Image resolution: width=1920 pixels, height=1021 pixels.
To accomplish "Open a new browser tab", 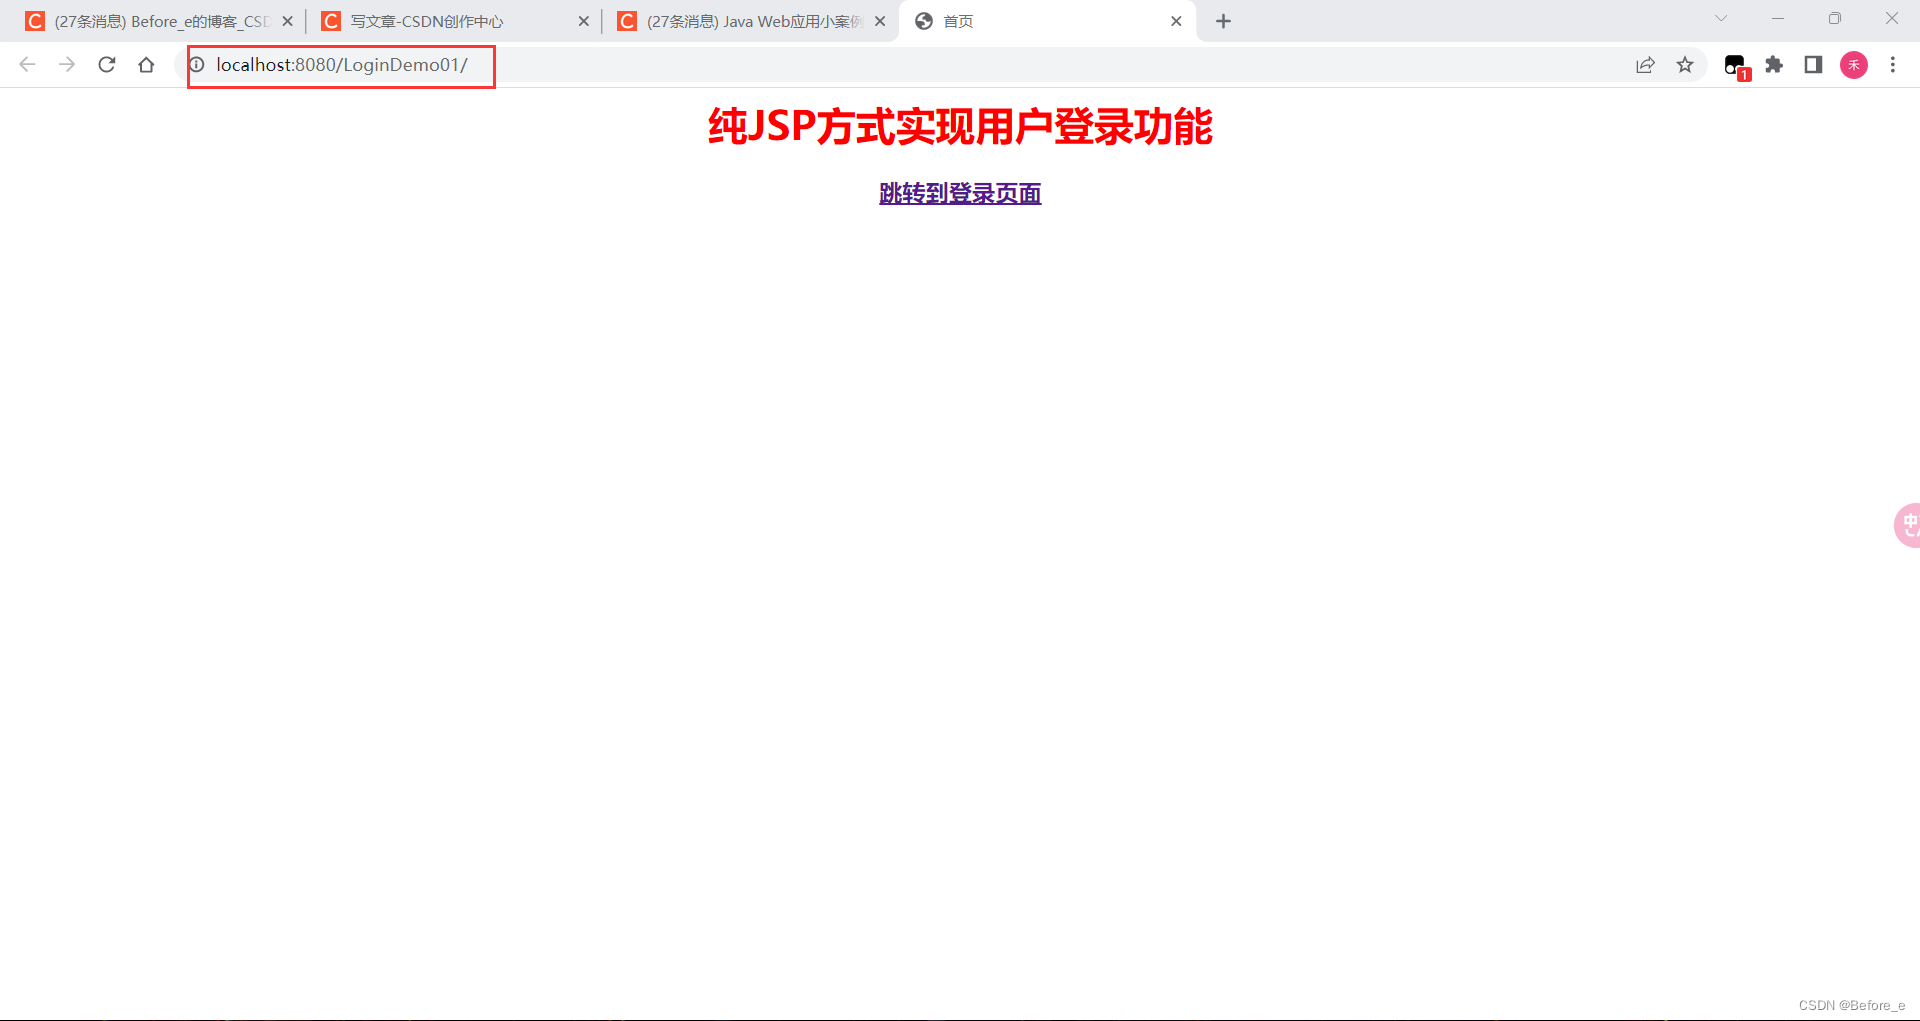I will click(1223, 21).
